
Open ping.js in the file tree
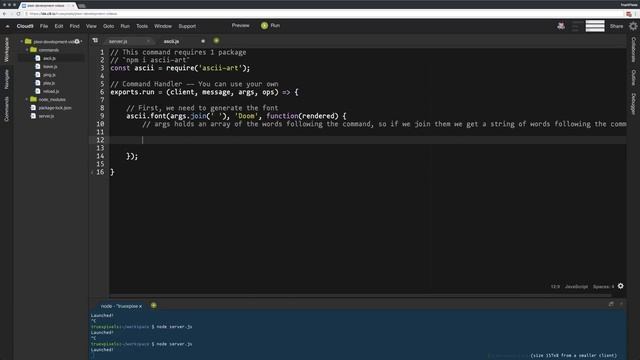(x=49, y=75)
